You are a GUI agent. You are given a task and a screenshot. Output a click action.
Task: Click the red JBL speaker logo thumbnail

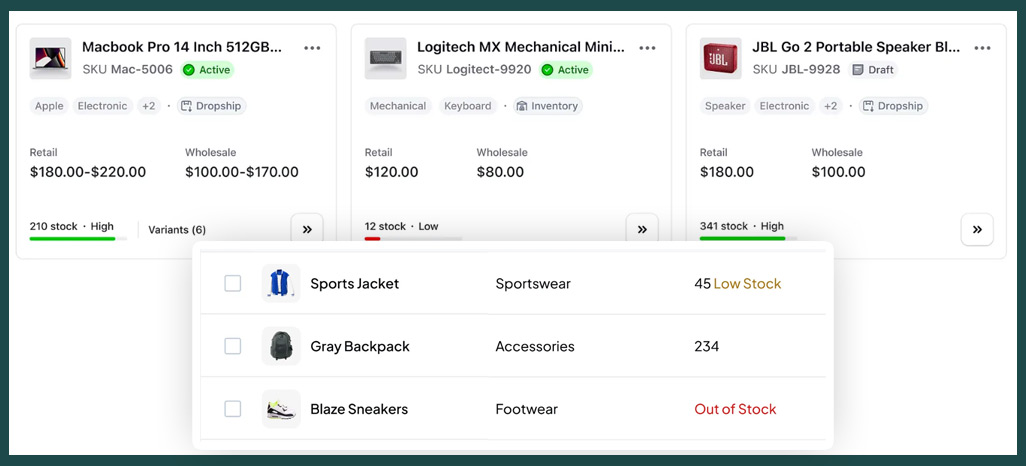[720, 58]
